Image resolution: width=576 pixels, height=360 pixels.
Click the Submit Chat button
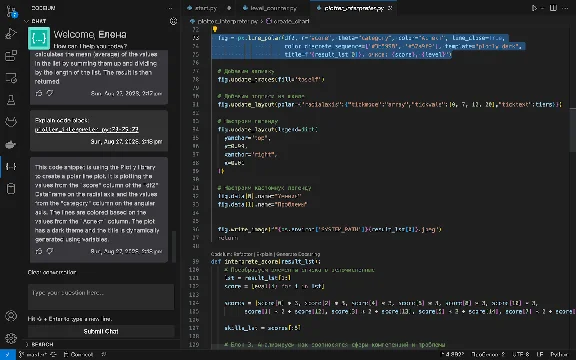(x=101, y=331)
